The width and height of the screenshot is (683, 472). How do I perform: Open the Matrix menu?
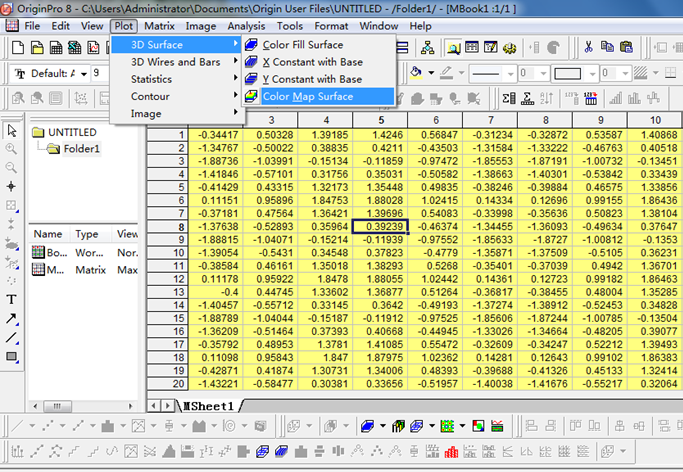click(159, 26)
